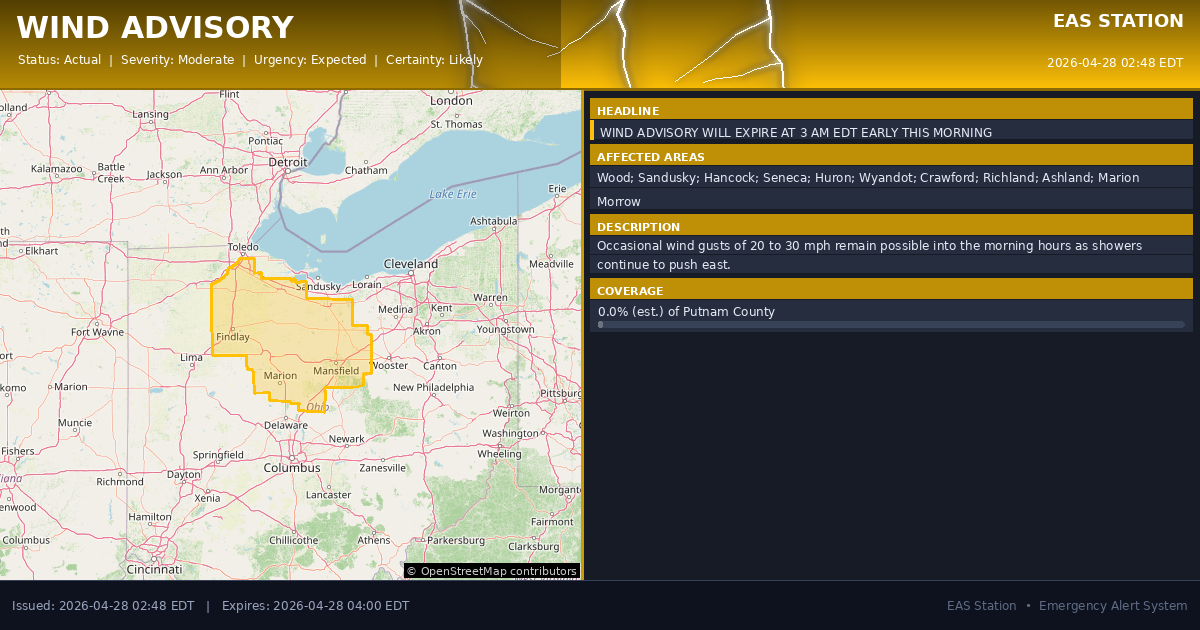Click the Morrow affected area entry

tap(619, 202)
